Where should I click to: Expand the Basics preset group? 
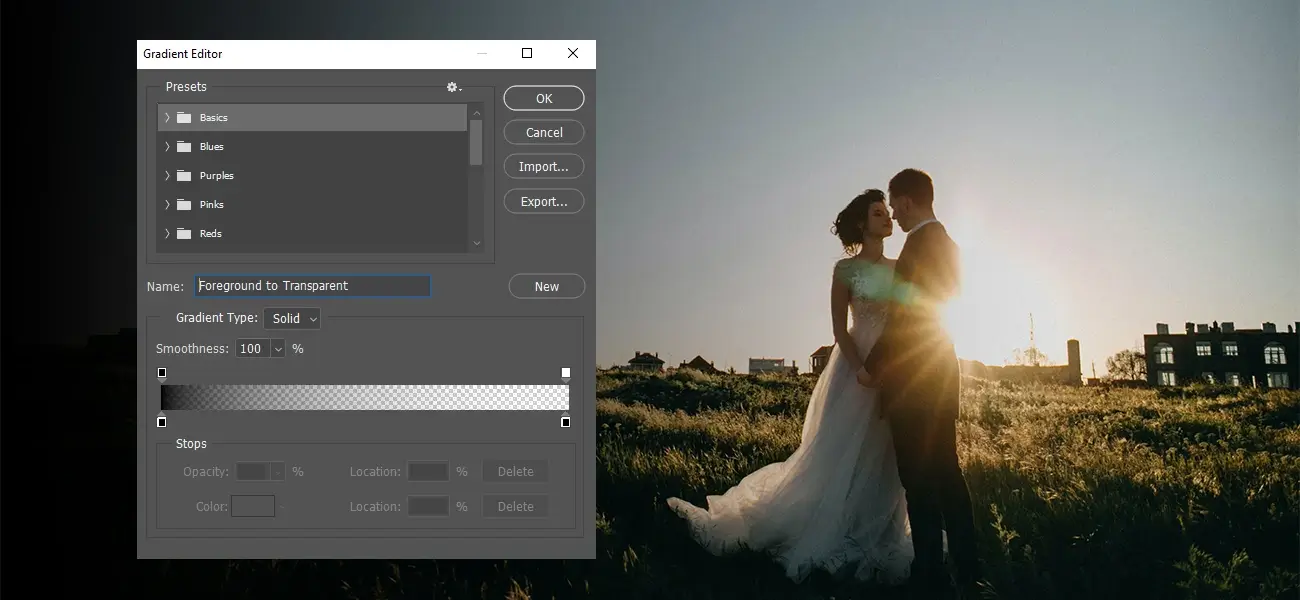pos(167,117)
